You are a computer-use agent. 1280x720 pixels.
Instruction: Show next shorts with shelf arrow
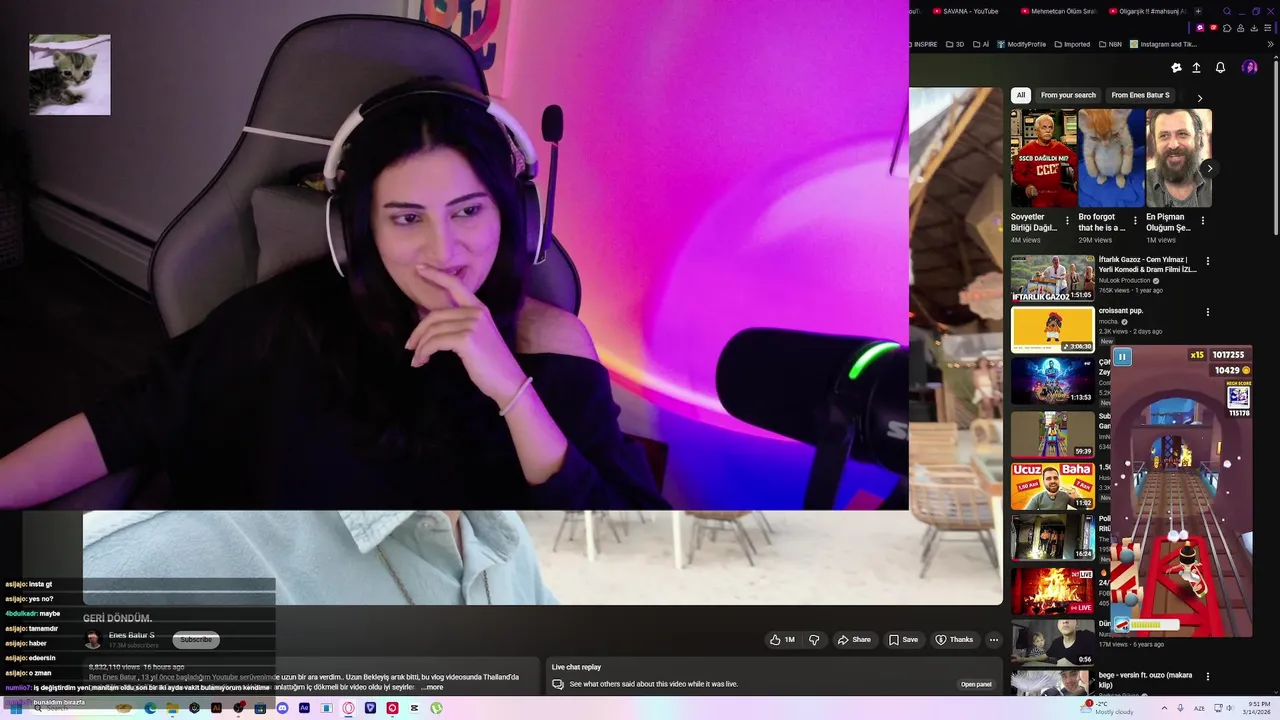[x=1209, y=168]
